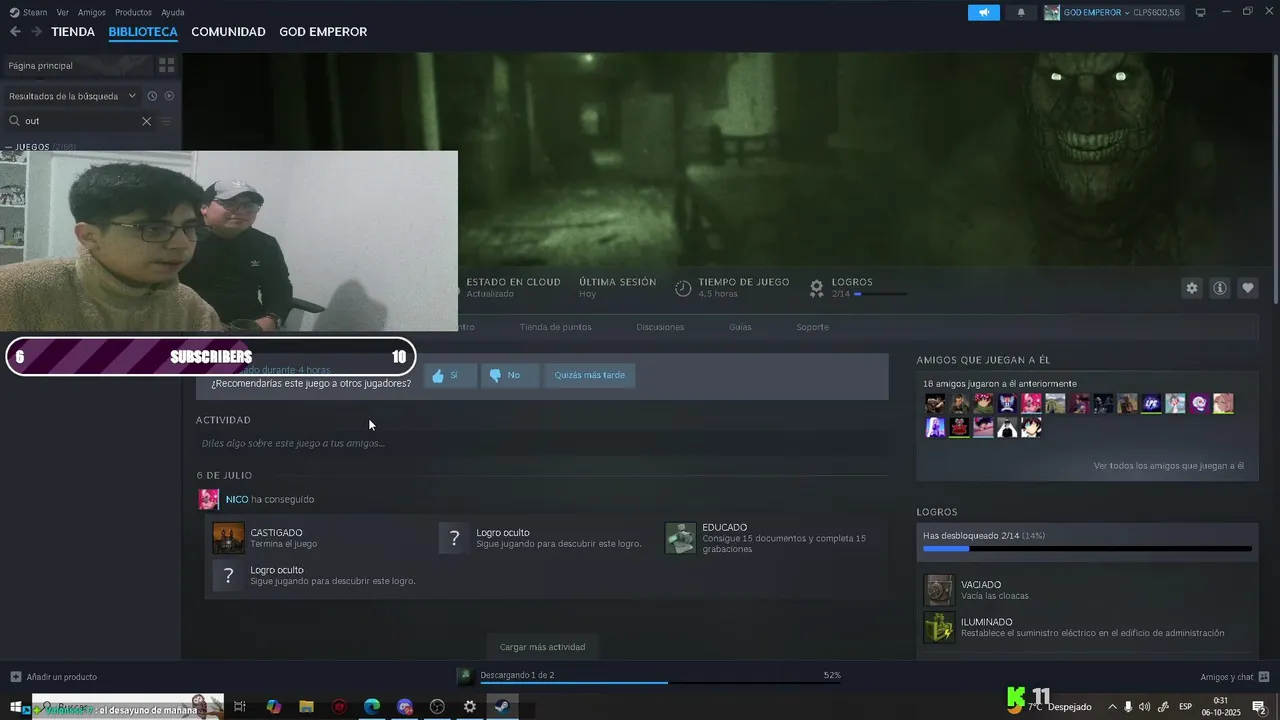The width and height of the screenshot is (1280, 720).
Task: Open the CASTIGADO achievement icon
Action: pyautogui.click(x=228, y=538)
